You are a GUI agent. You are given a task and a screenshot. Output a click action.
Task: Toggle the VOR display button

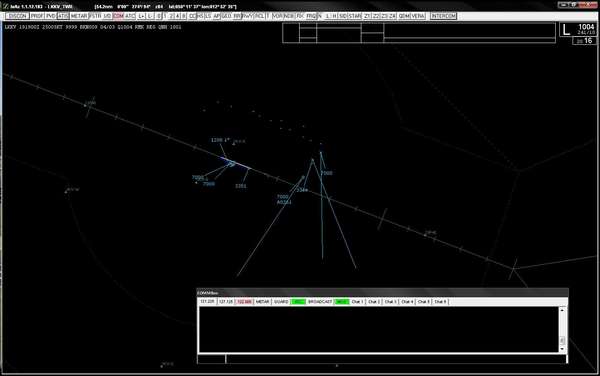coord(277,16)
